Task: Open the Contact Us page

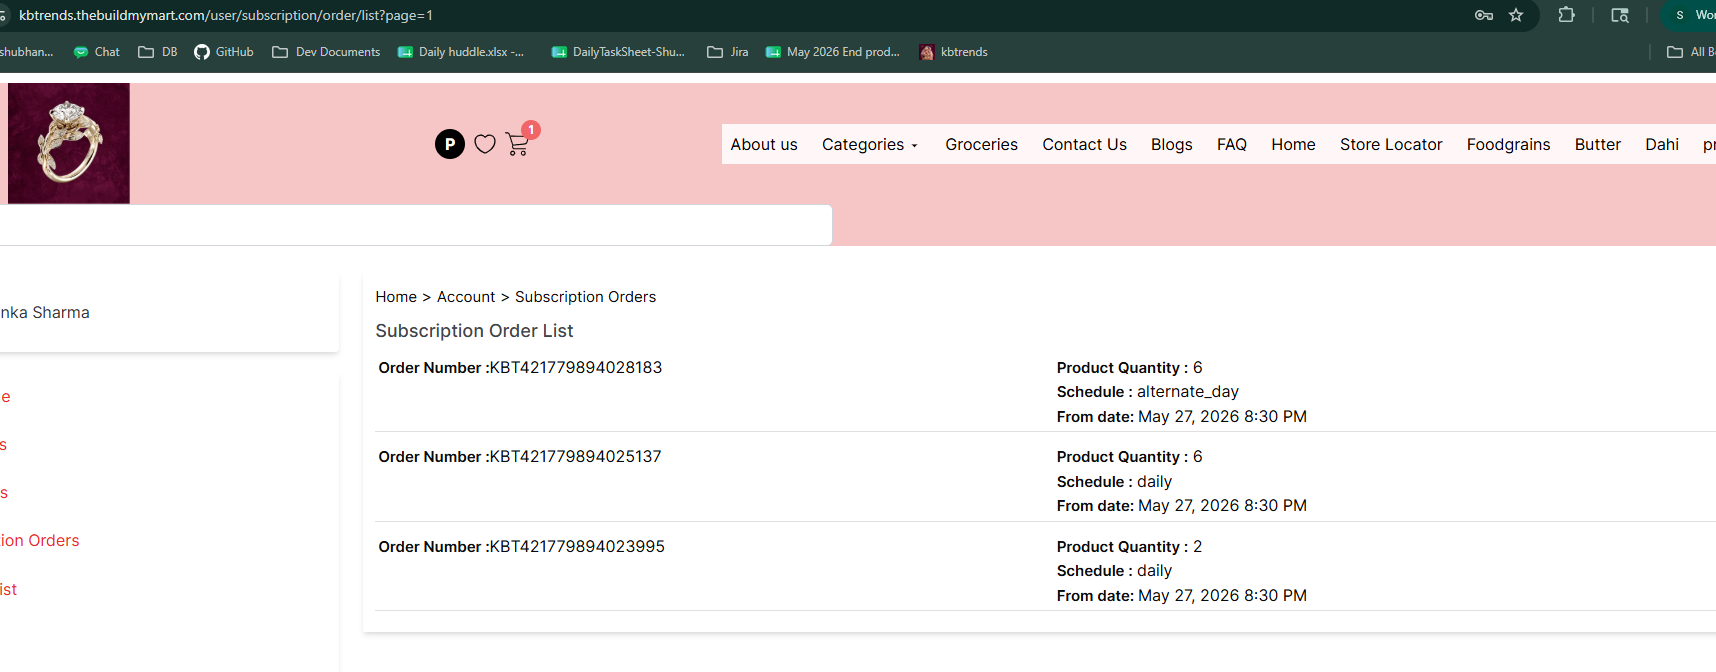Action: point(1084,145)
